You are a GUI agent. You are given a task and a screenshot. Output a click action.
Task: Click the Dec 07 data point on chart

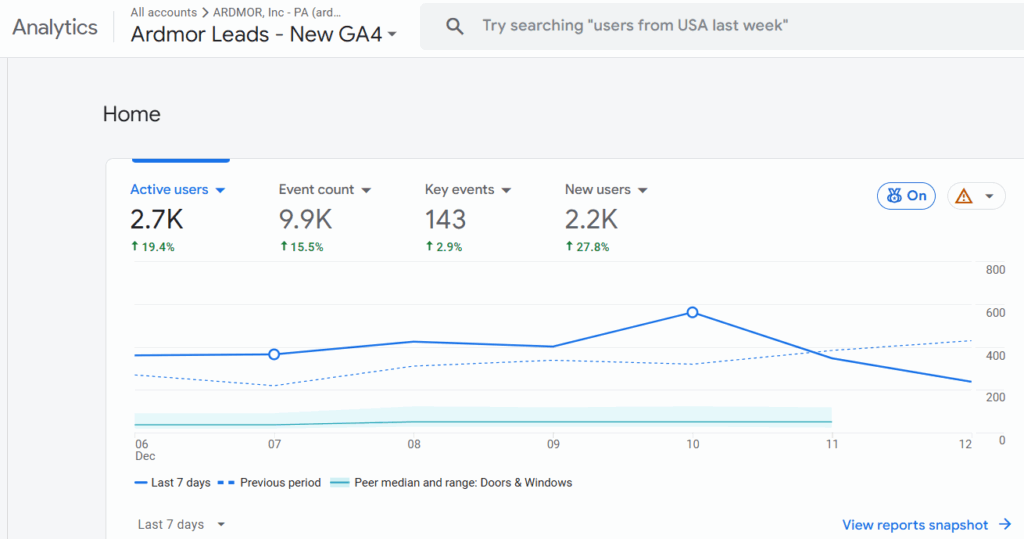274,354
